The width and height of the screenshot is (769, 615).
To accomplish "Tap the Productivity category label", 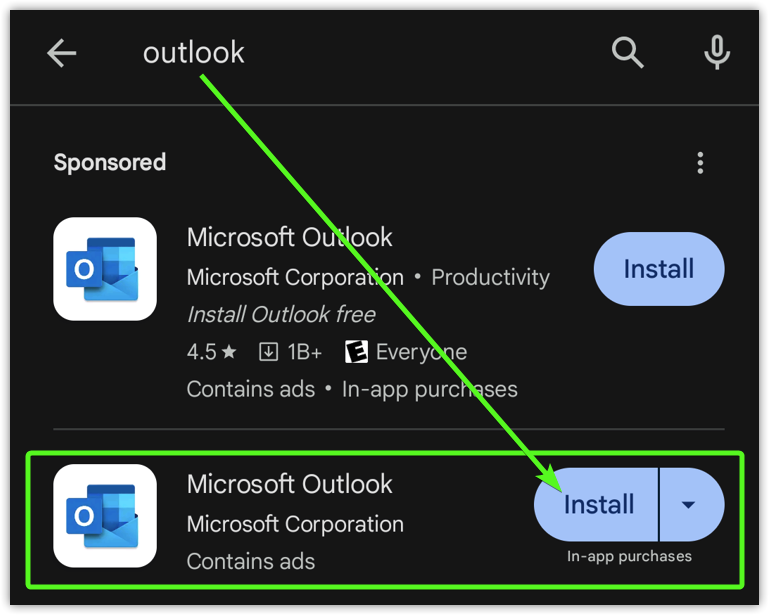I will (490, 278).
